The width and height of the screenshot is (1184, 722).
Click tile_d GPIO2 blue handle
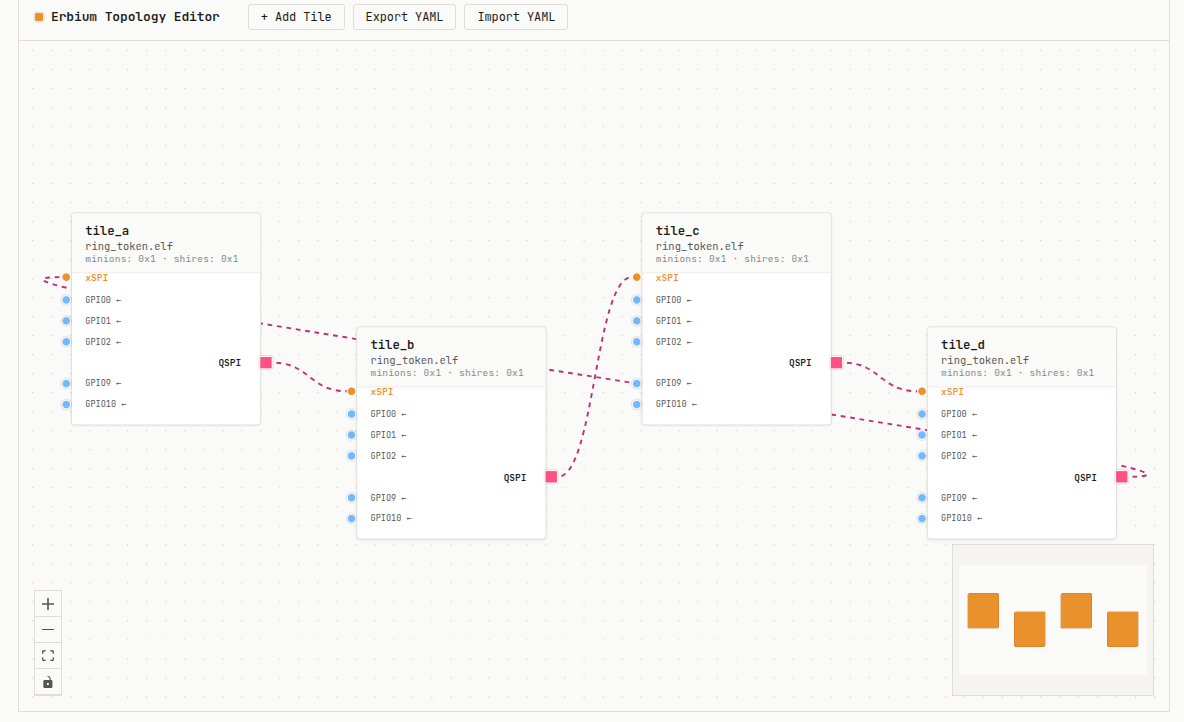click(x=922, y=456)
